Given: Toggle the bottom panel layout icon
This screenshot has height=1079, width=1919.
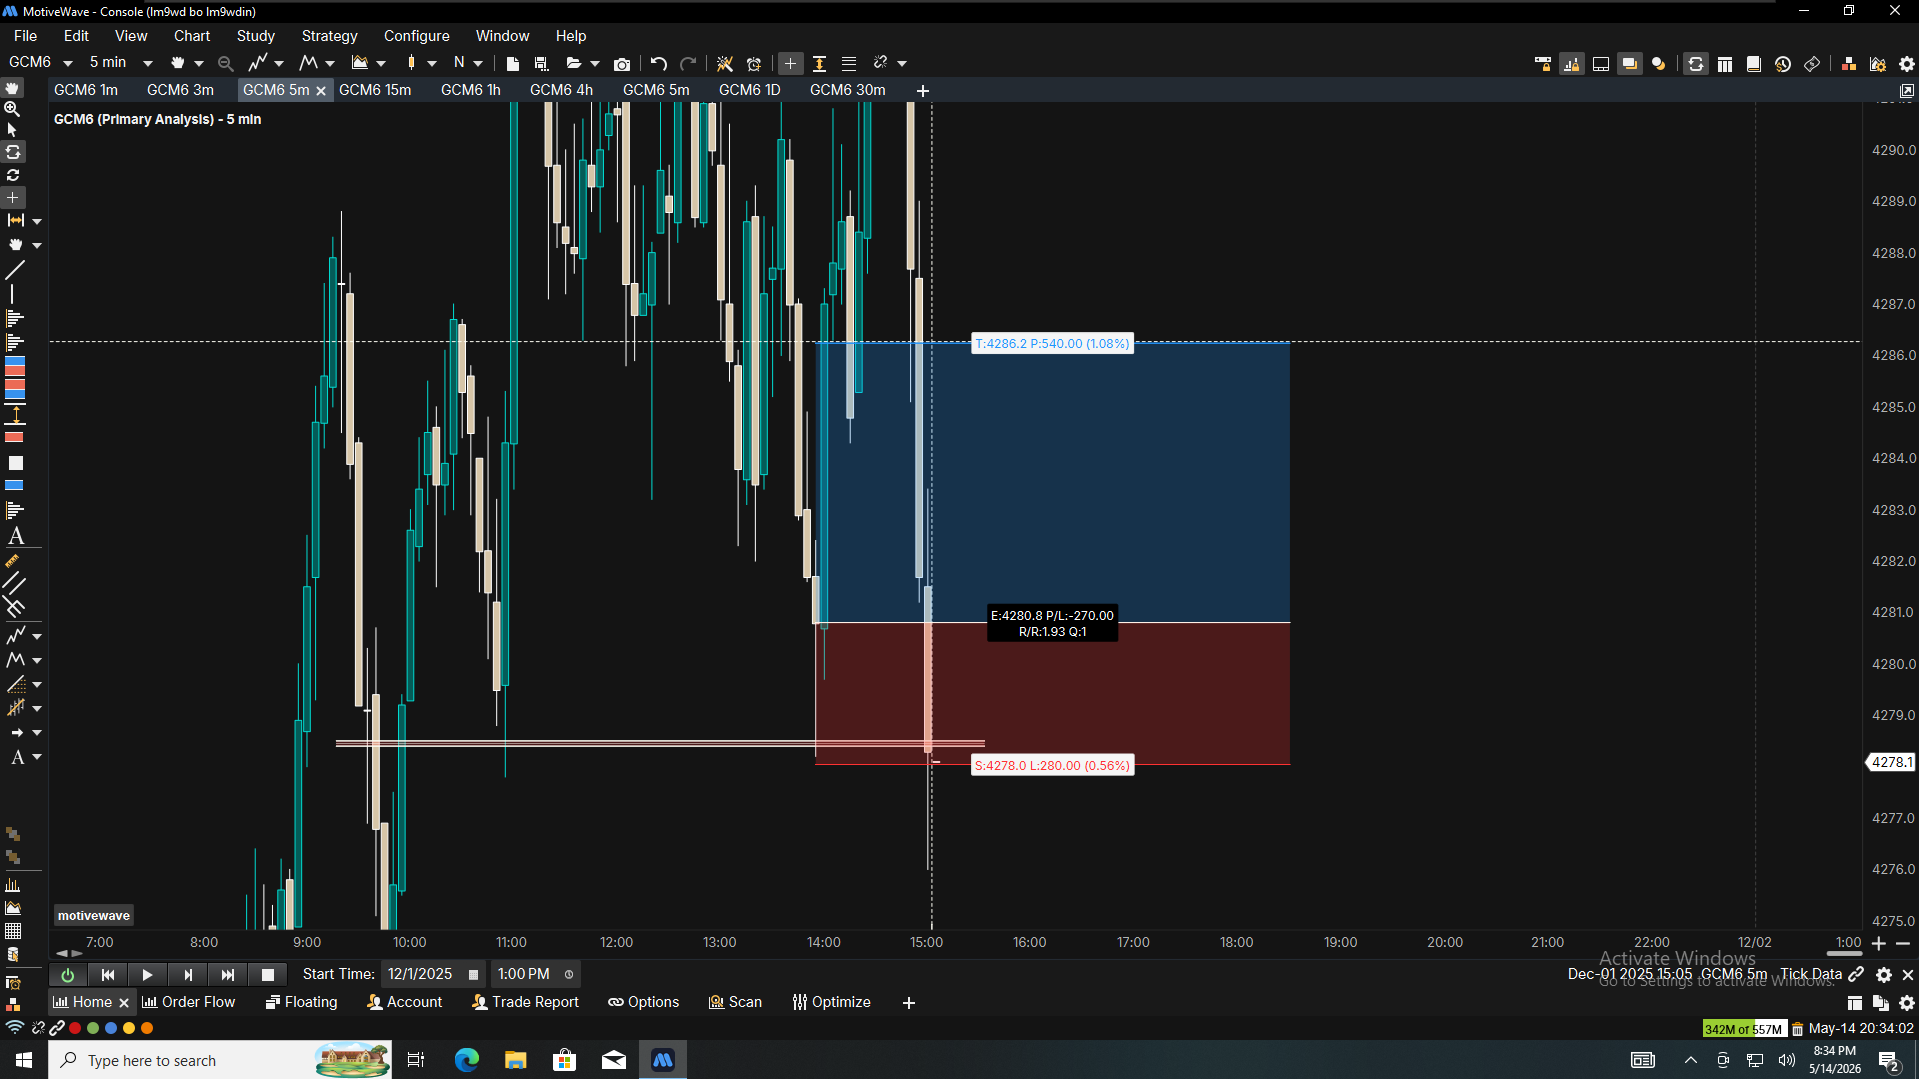Looking at the screenshot, I should tap(1601, 64).
